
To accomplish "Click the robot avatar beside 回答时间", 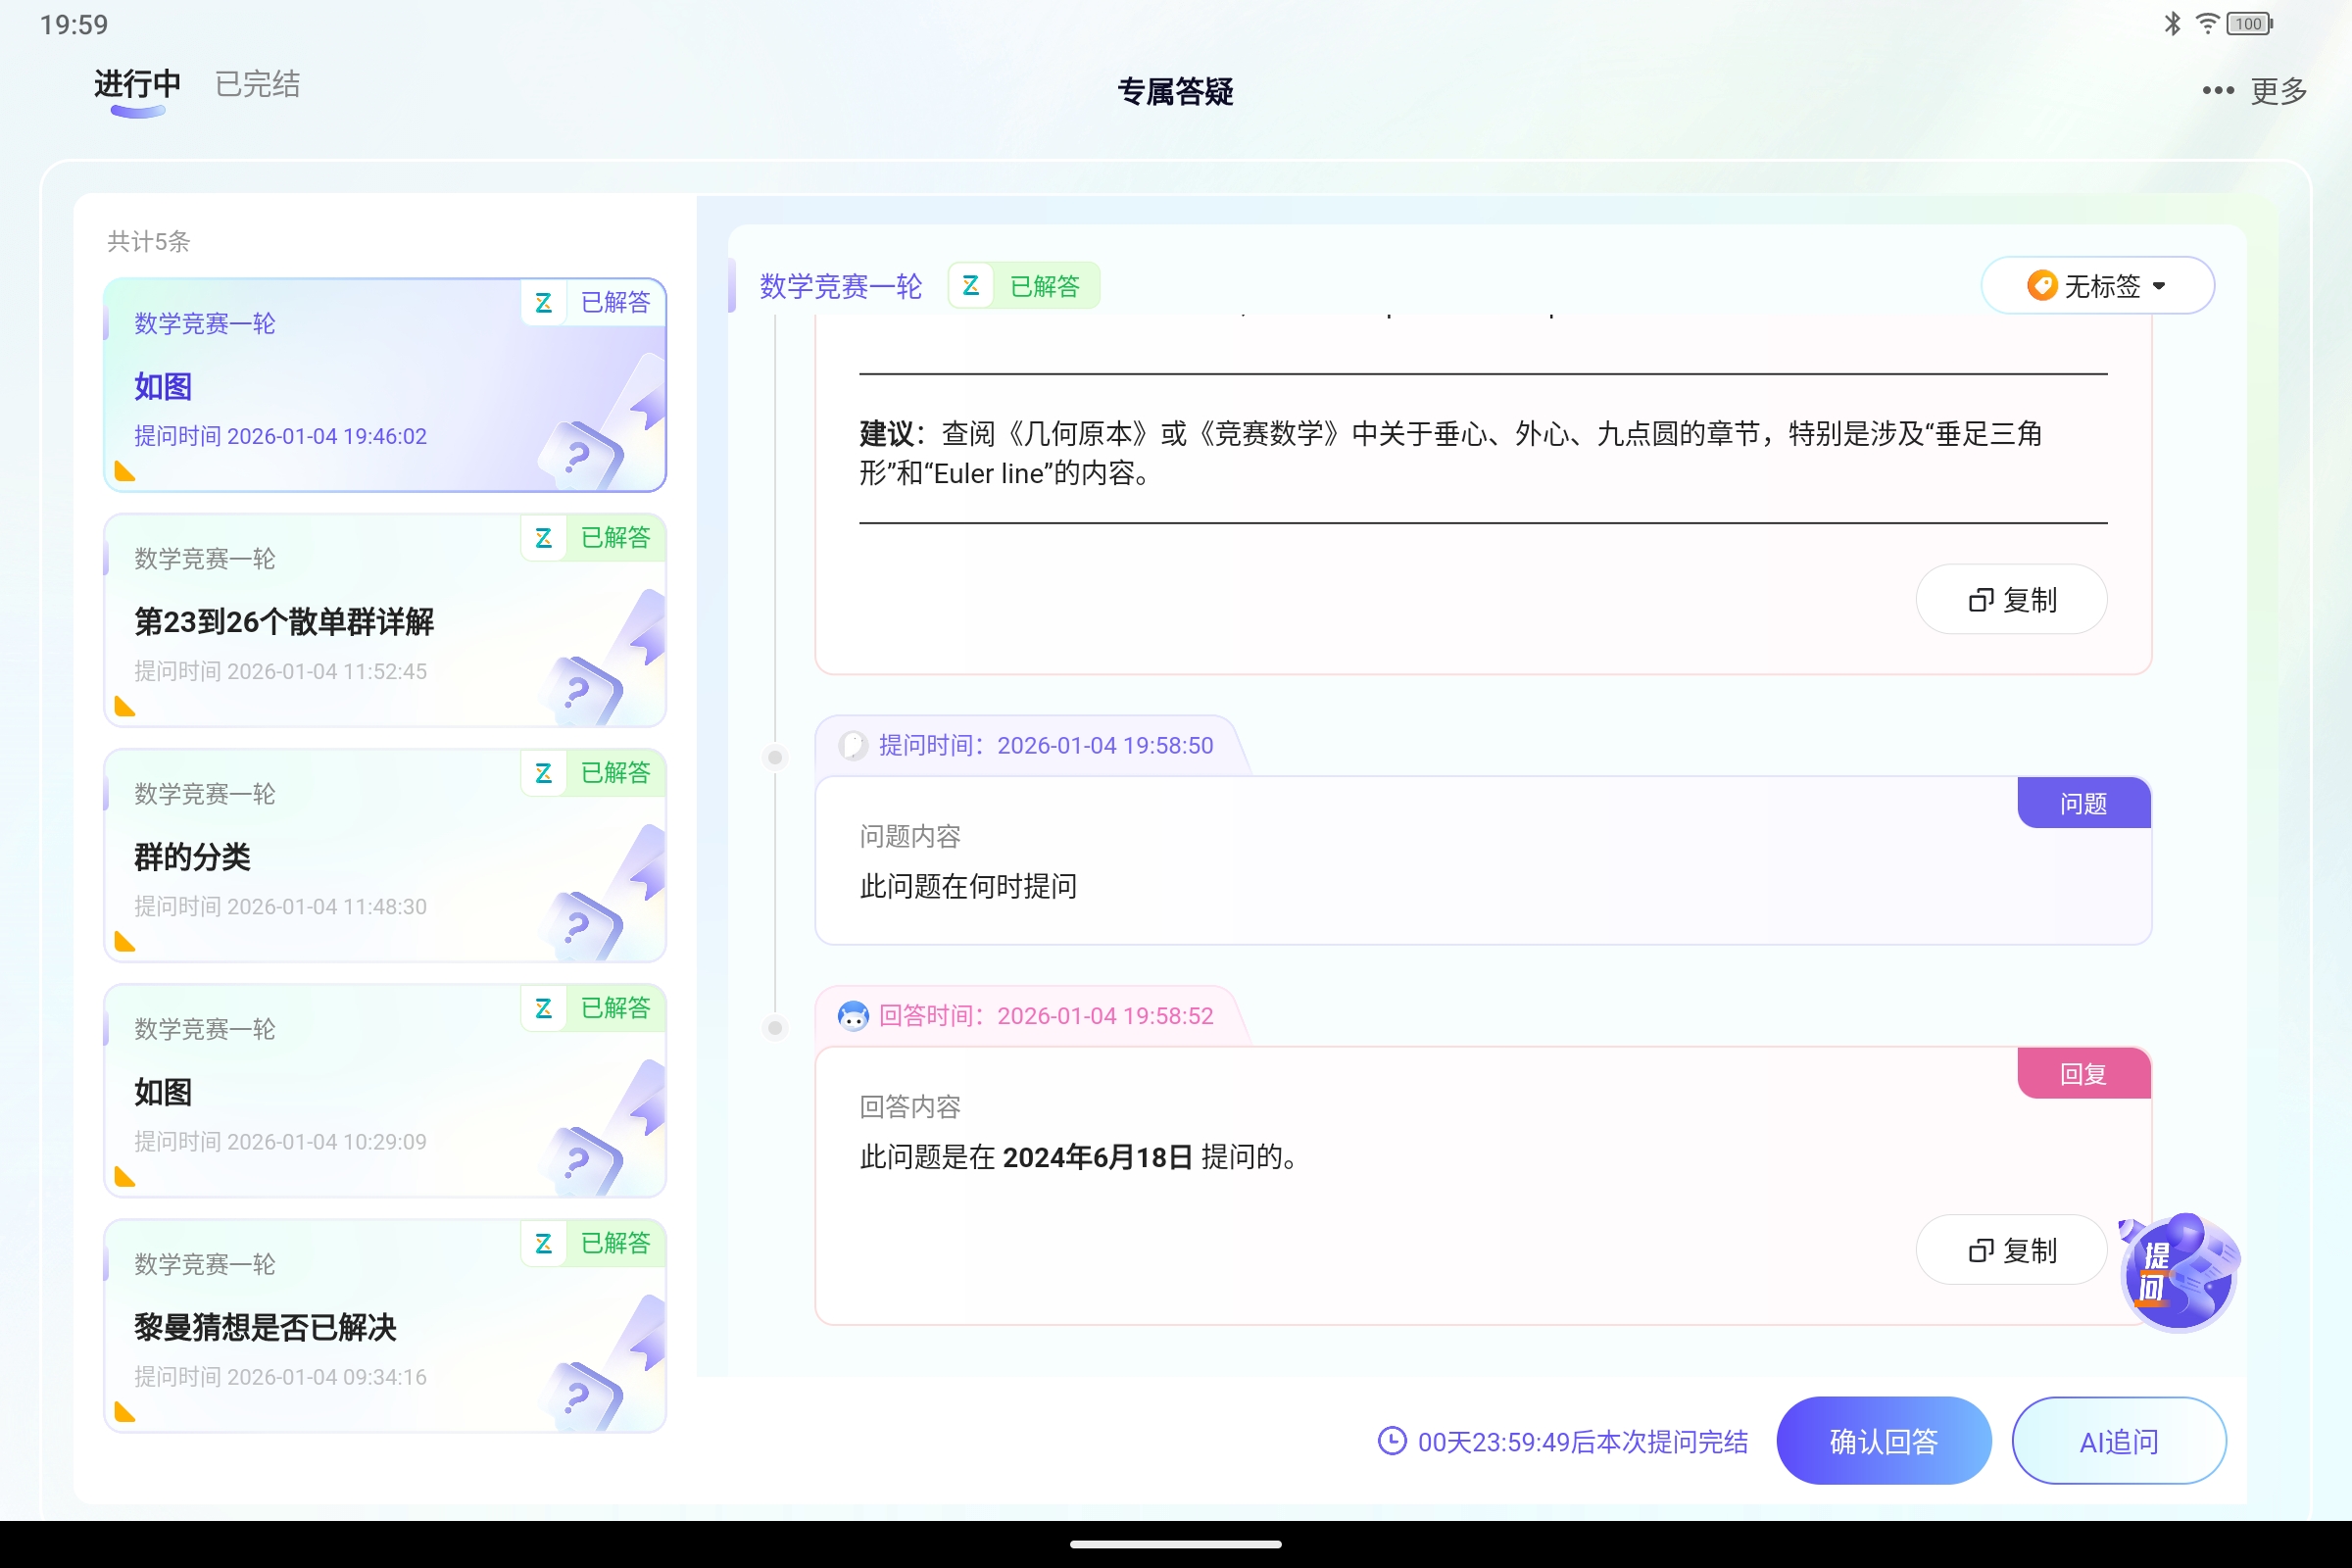I will (x=853, y=1015).
